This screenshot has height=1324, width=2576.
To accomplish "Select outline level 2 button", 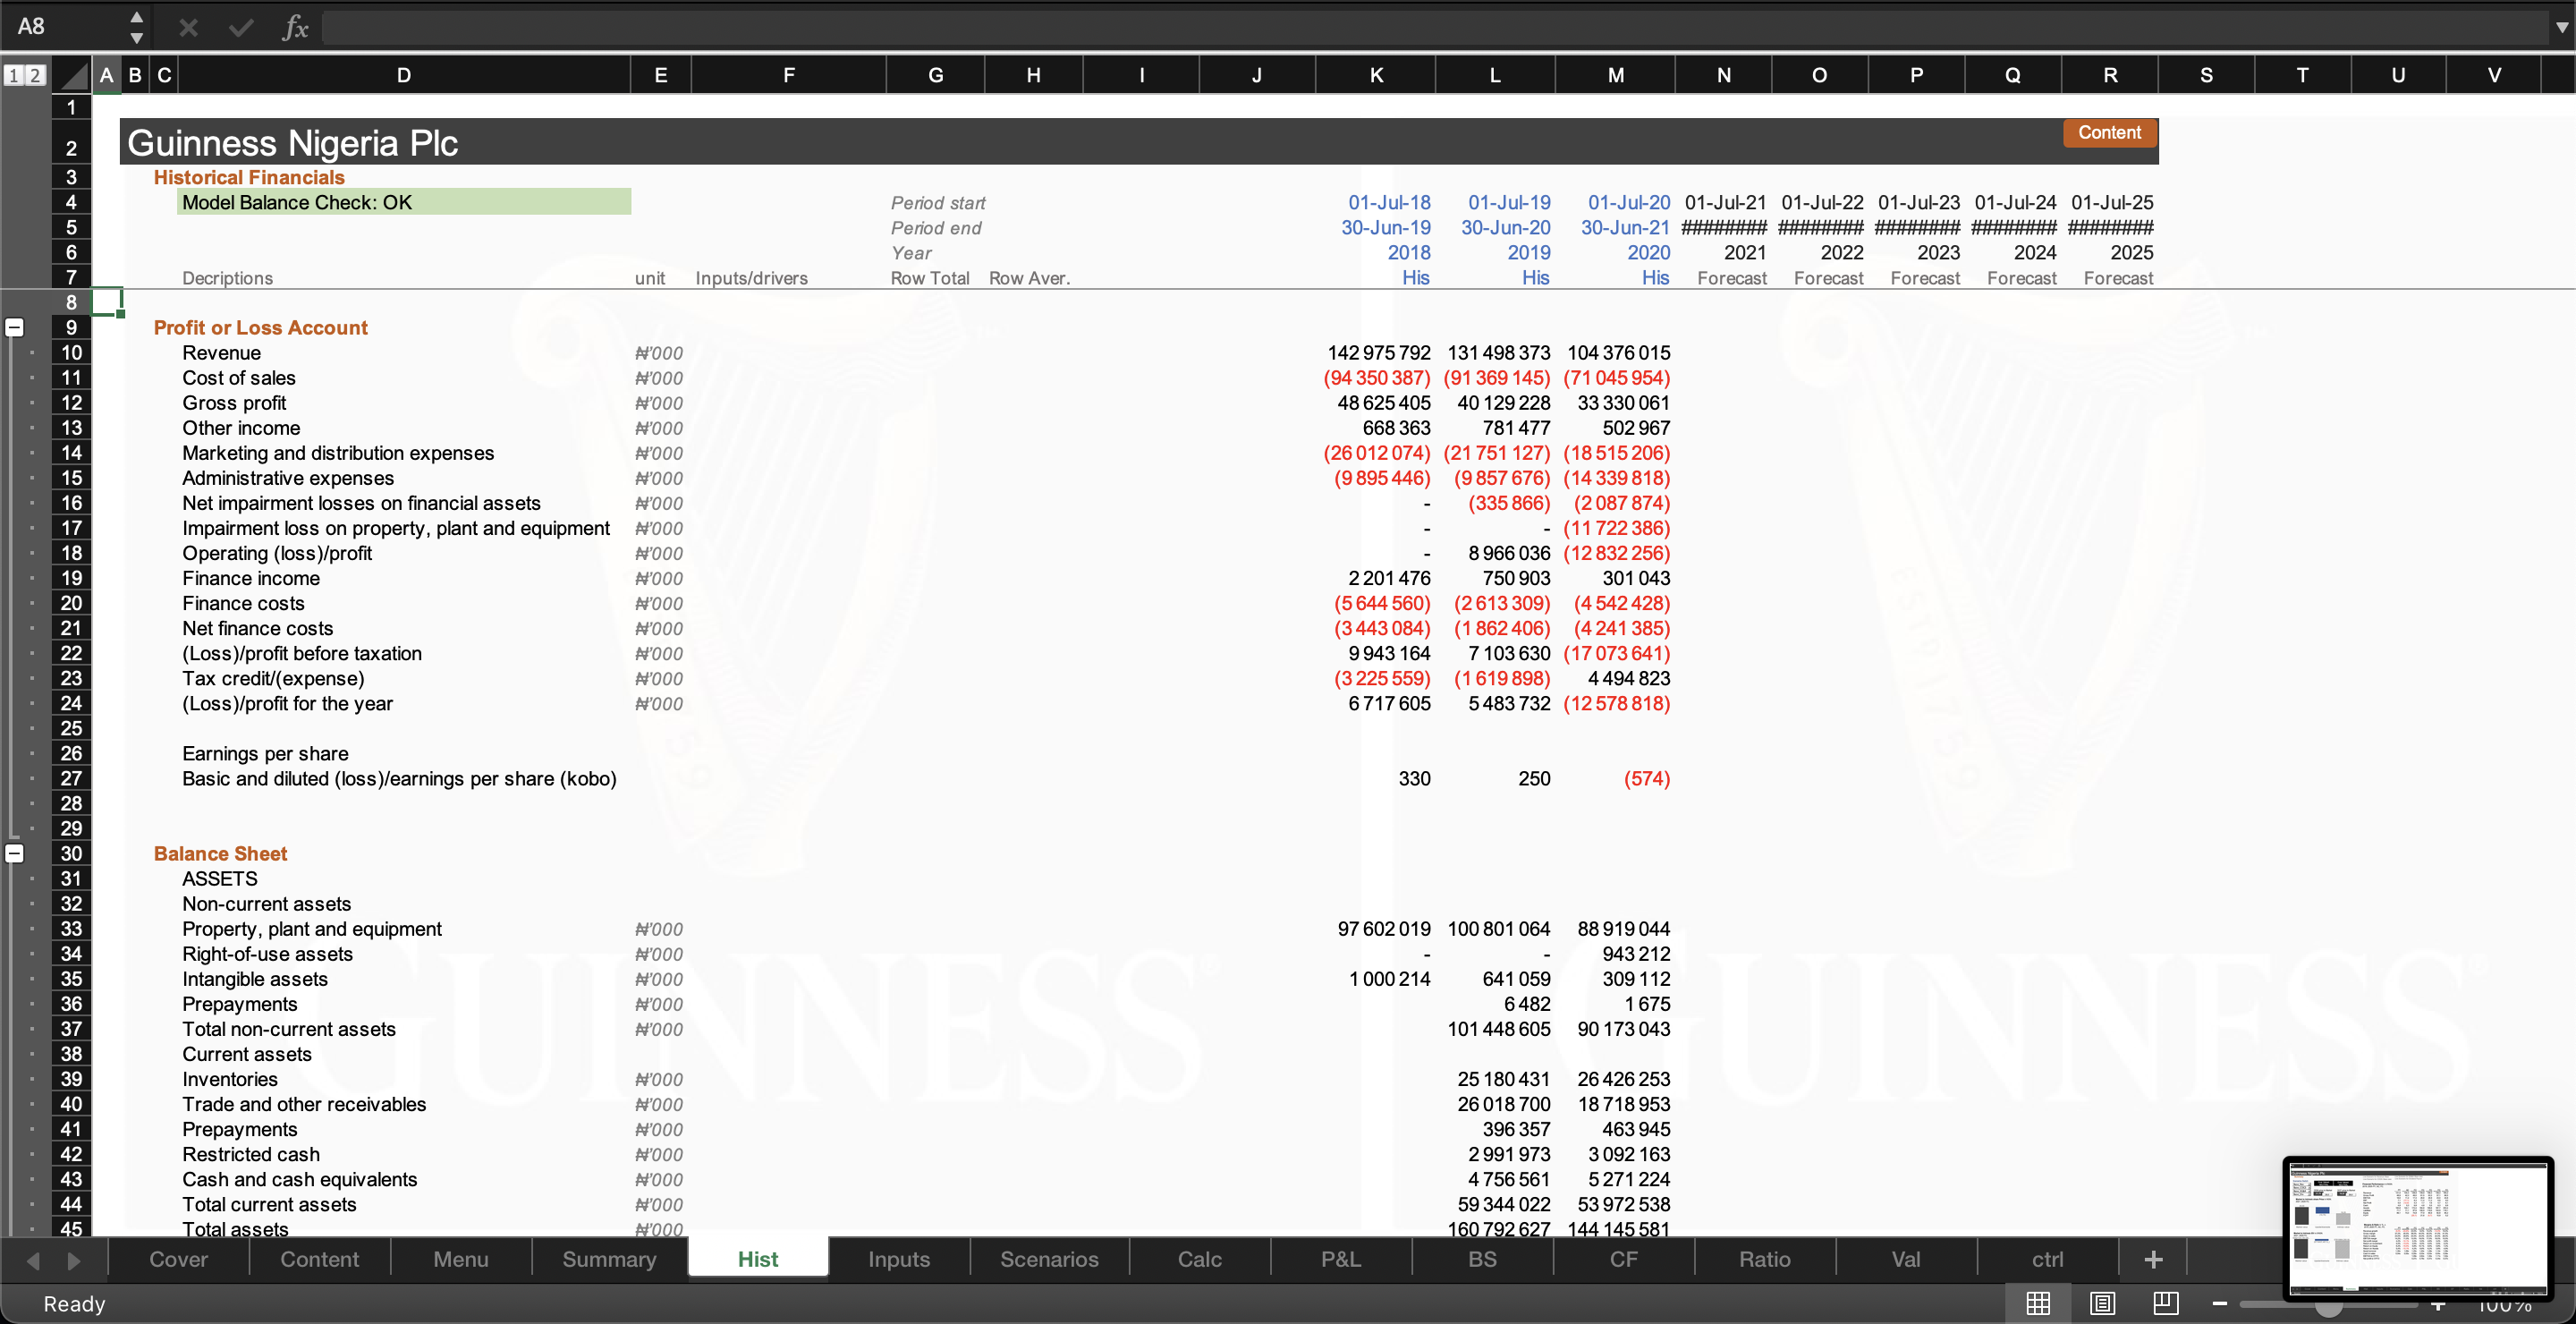I will (x=35, y=75).
